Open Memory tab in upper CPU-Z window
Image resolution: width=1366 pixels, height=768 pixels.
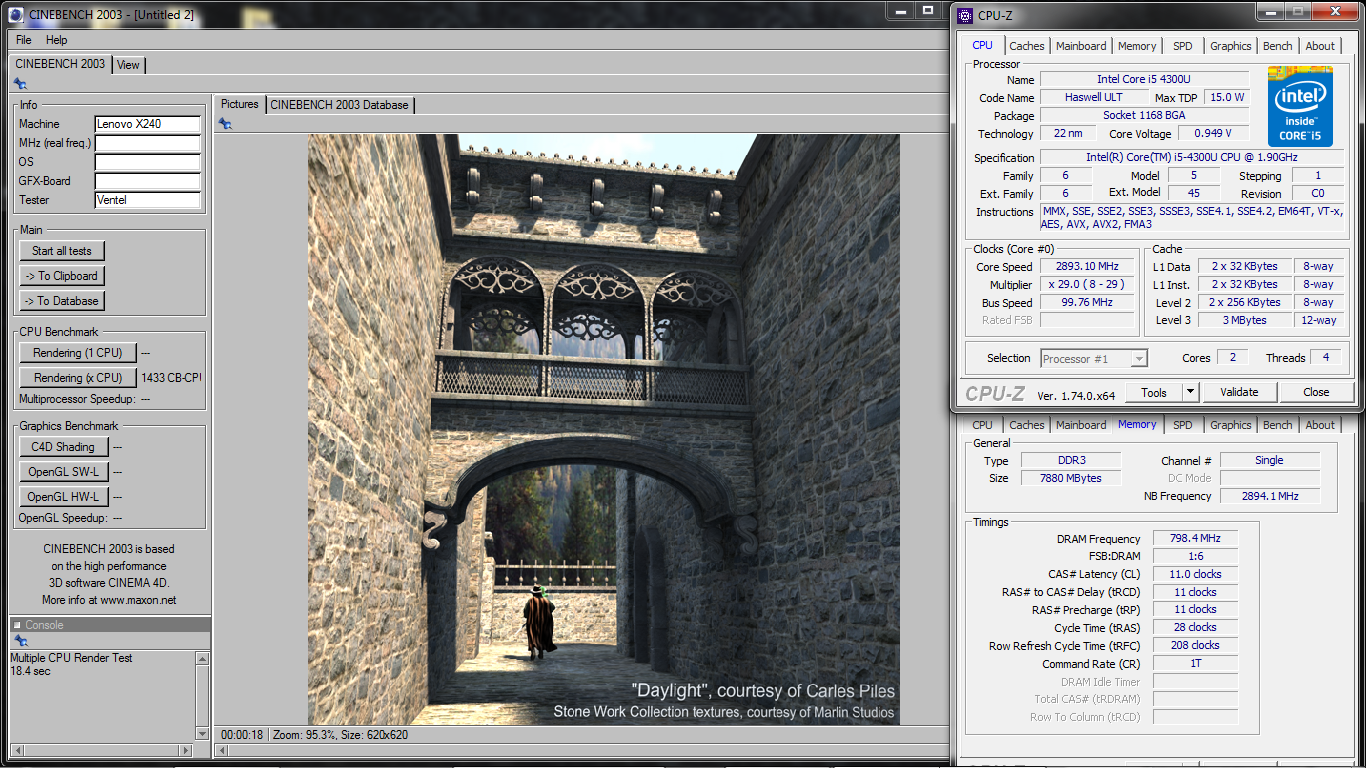tap(1137, 46)
